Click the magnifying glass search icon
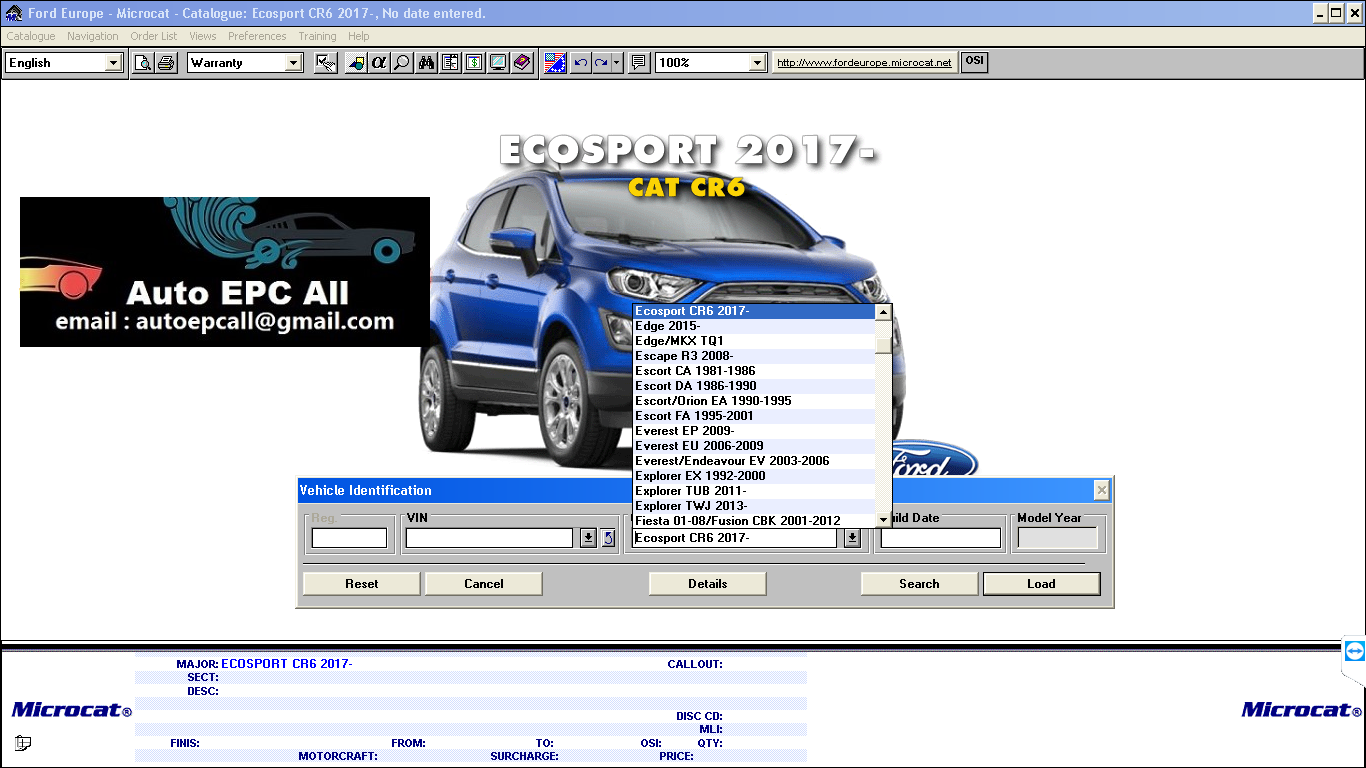The height and width of the screenshot is (768, 1366). point(401,62)
